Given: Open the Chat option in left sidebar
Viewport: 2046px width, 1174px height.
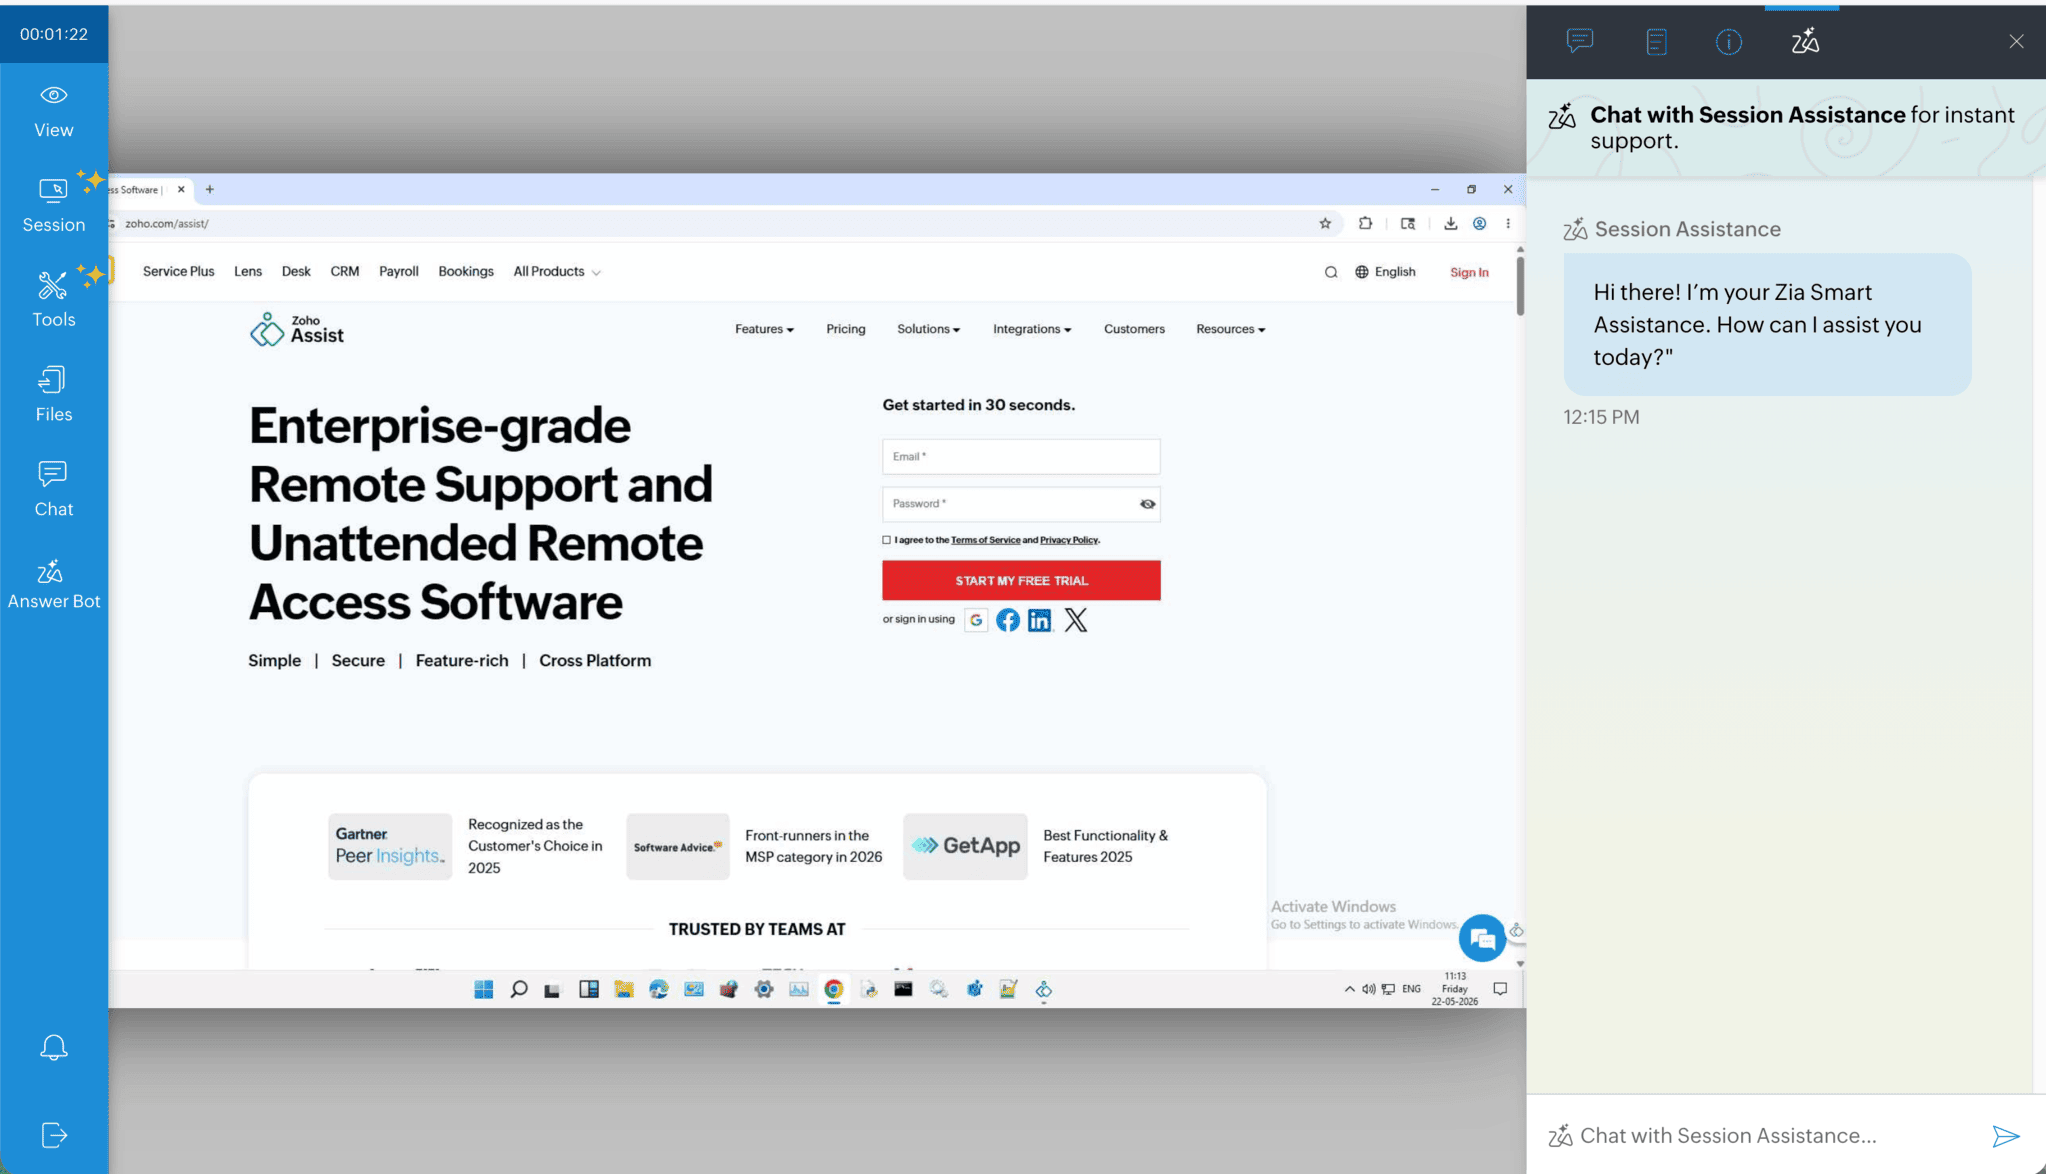Looking at the screenshot, I should [54, 489].
